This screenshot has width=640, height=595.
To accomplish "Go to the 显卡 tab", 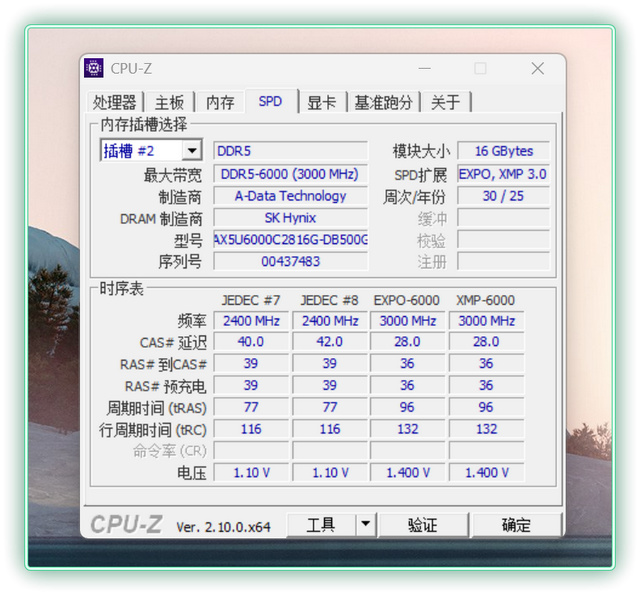I will click(322, 102).
